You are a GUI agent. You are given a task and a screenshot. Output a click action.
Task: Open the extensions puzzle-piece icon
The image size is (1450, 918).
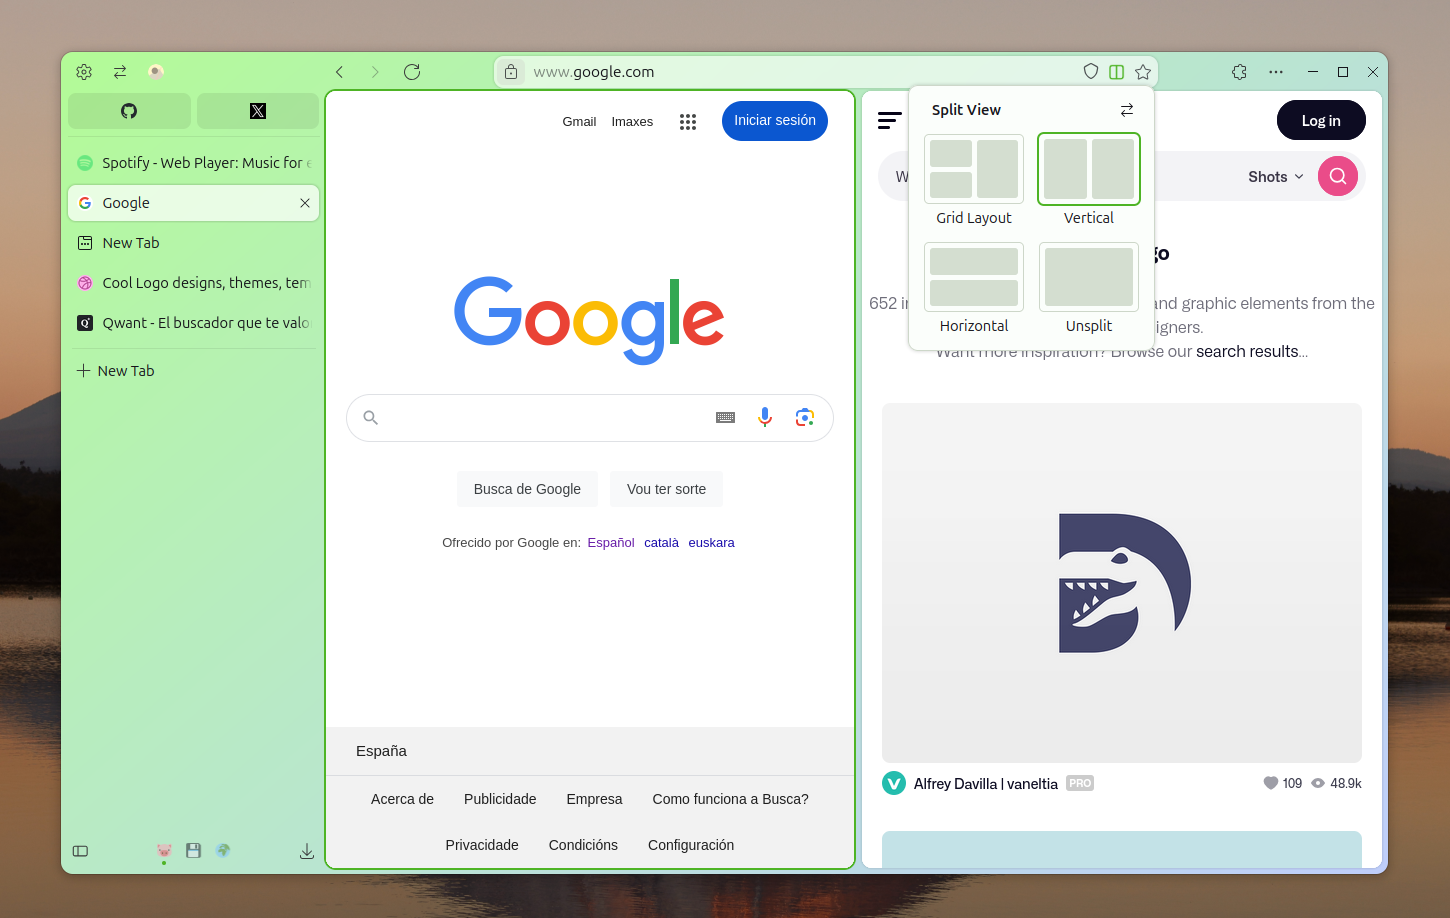click(x=1239, y=72)
